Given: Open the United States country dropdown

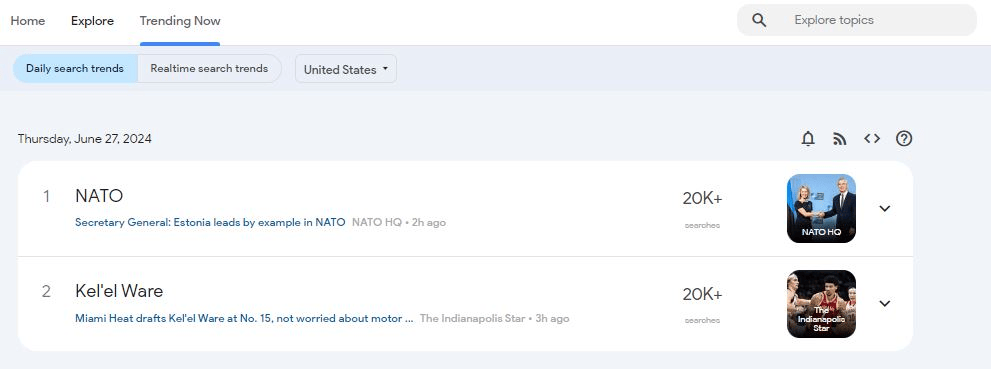Looking at the screenshot, I should tap(346, 69).
